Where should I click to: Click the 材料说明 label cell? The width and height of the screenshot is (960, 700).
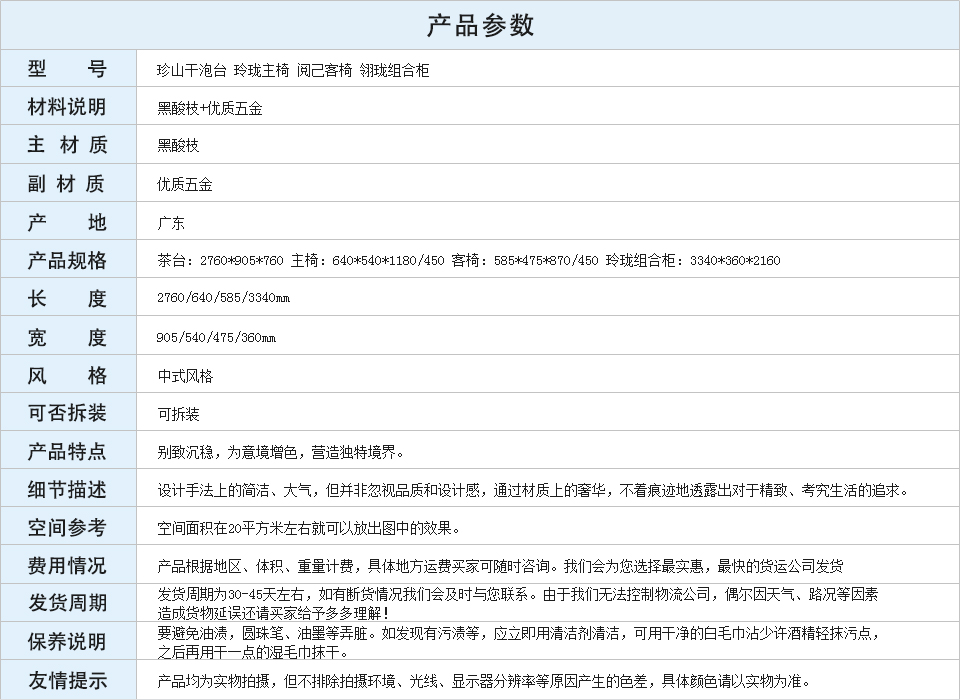click(x=67, y=107)
